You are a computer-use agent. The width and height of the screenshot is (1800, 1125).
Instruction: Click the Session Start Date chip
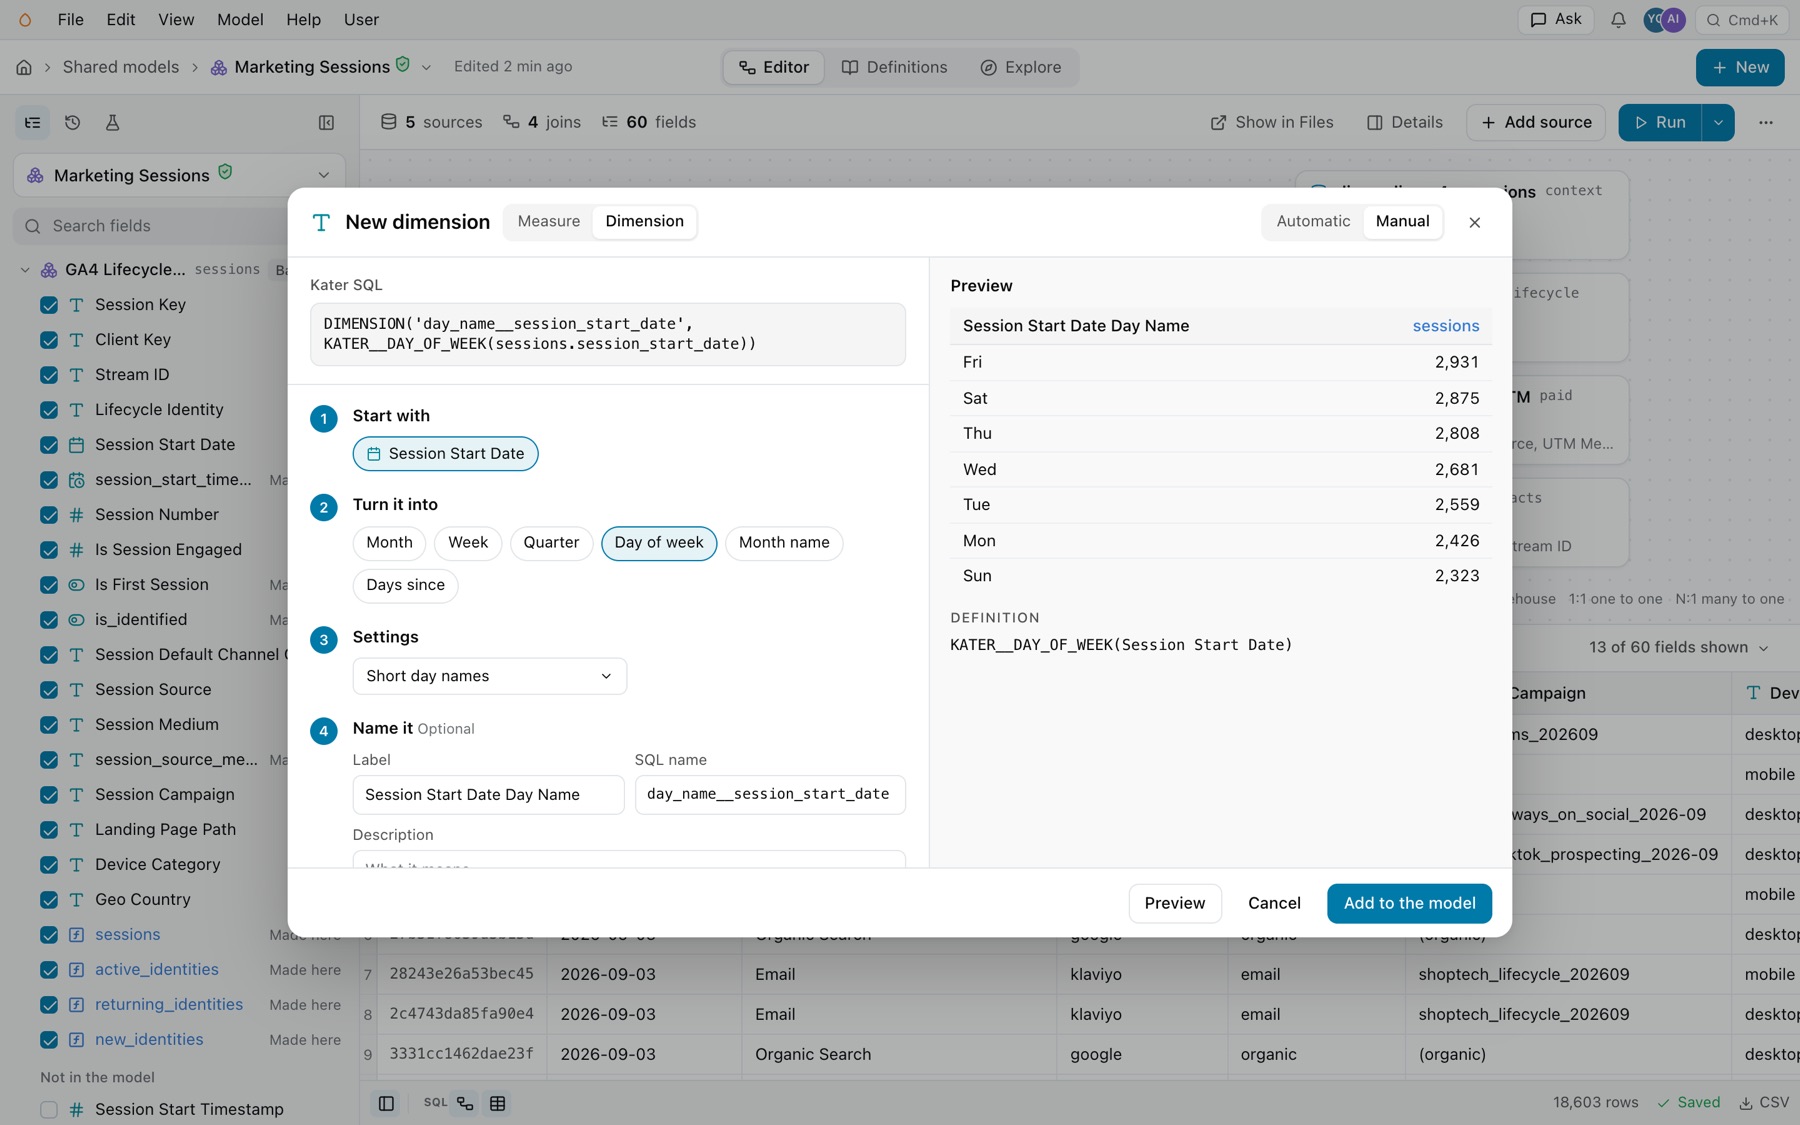click(x=445, y=454)
